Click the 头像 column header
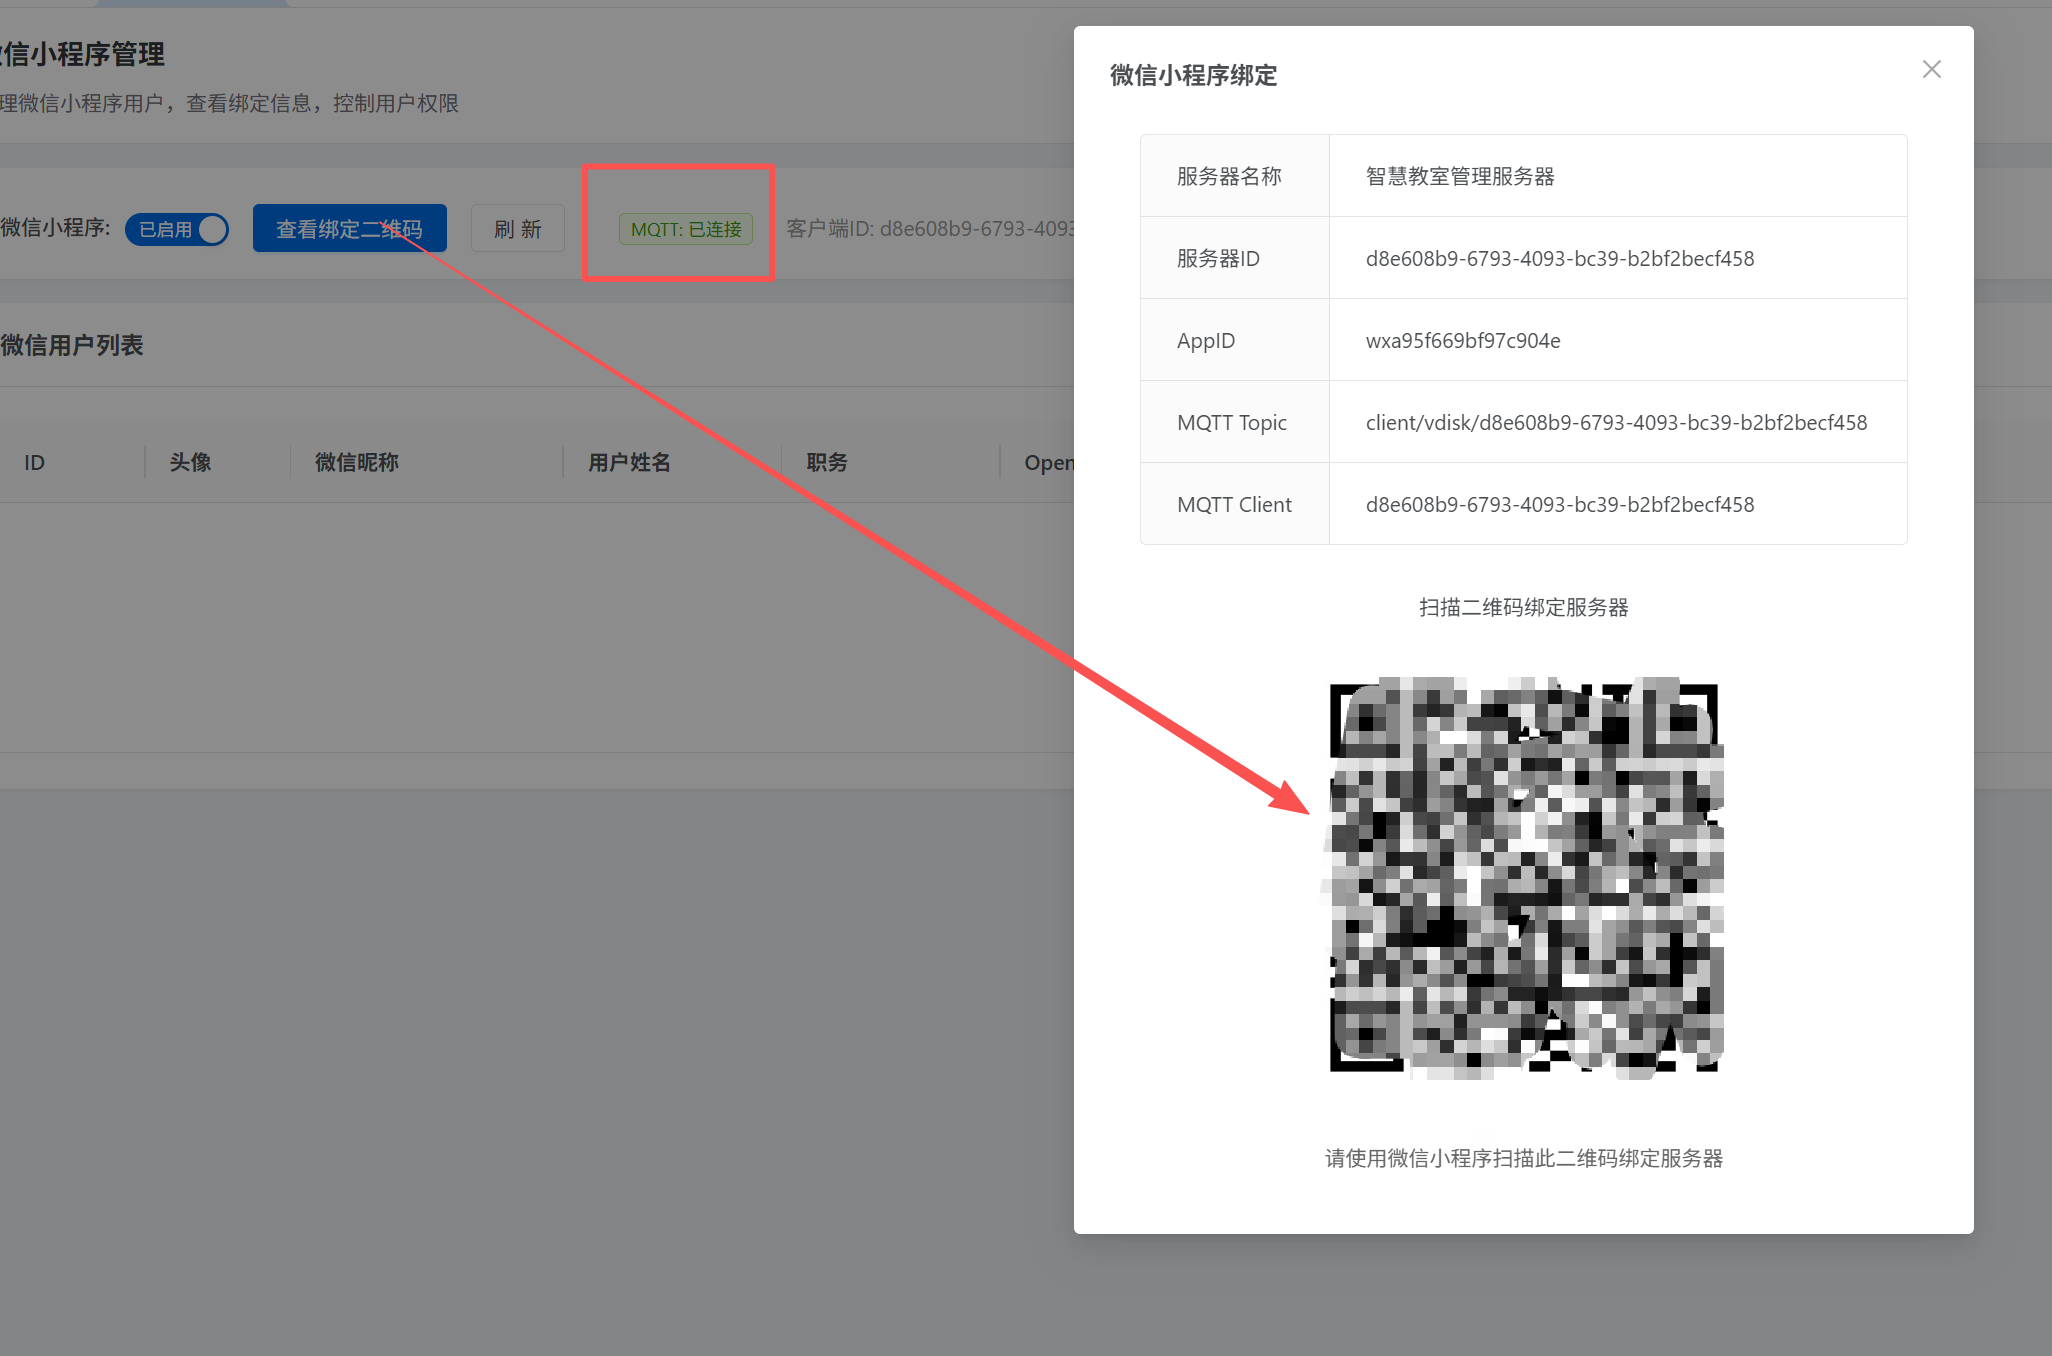The image size is (2052, 1356). pos(190,462)
